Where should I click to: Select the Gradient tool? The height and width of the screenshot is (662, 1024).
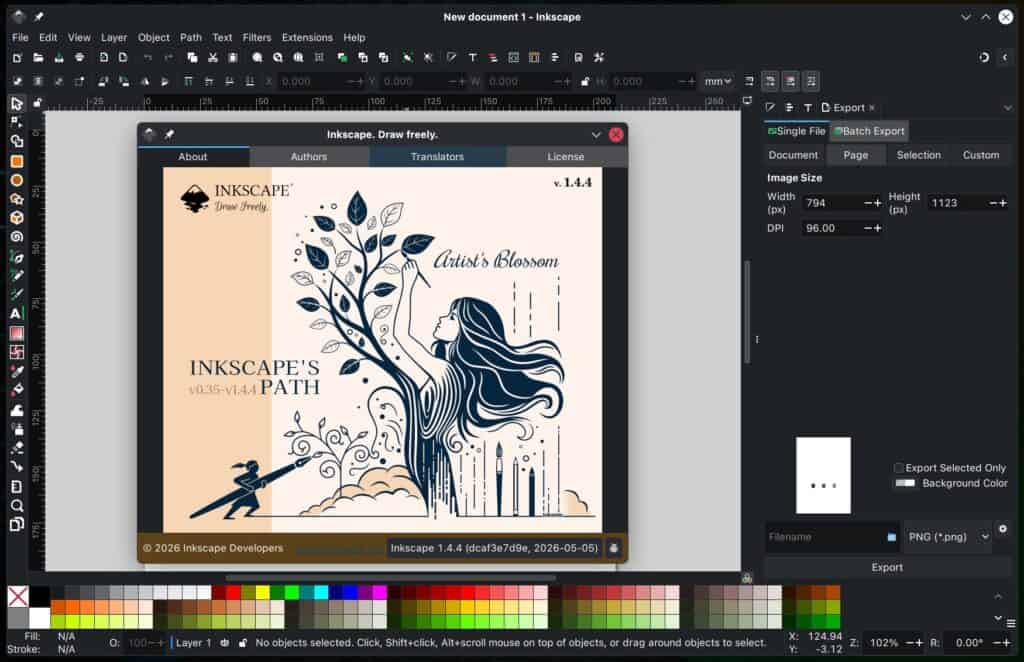pyautogui.click(x=16, y=334)
